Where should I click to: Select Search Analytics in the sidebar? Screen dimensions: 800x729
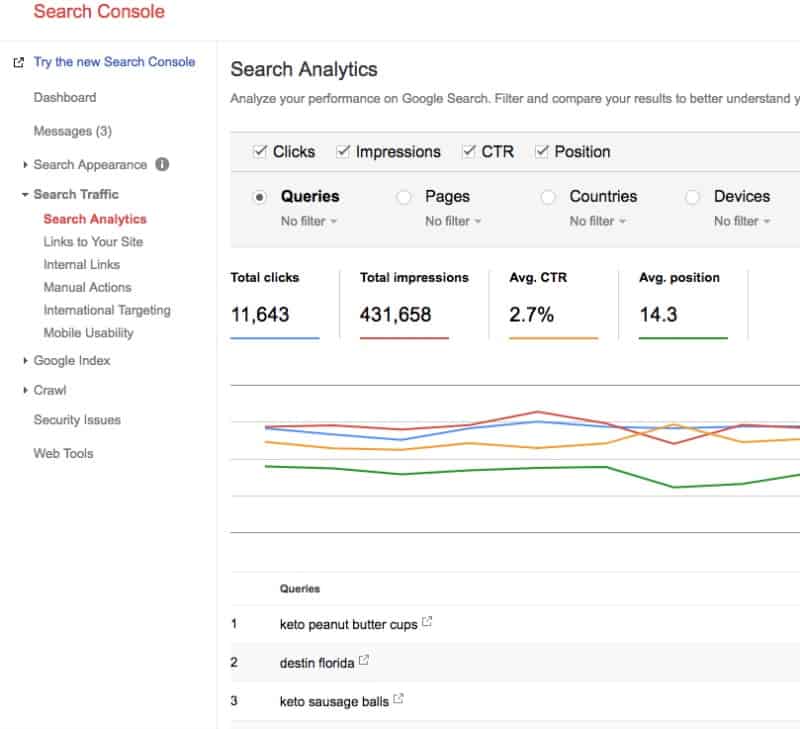(95, 219)
